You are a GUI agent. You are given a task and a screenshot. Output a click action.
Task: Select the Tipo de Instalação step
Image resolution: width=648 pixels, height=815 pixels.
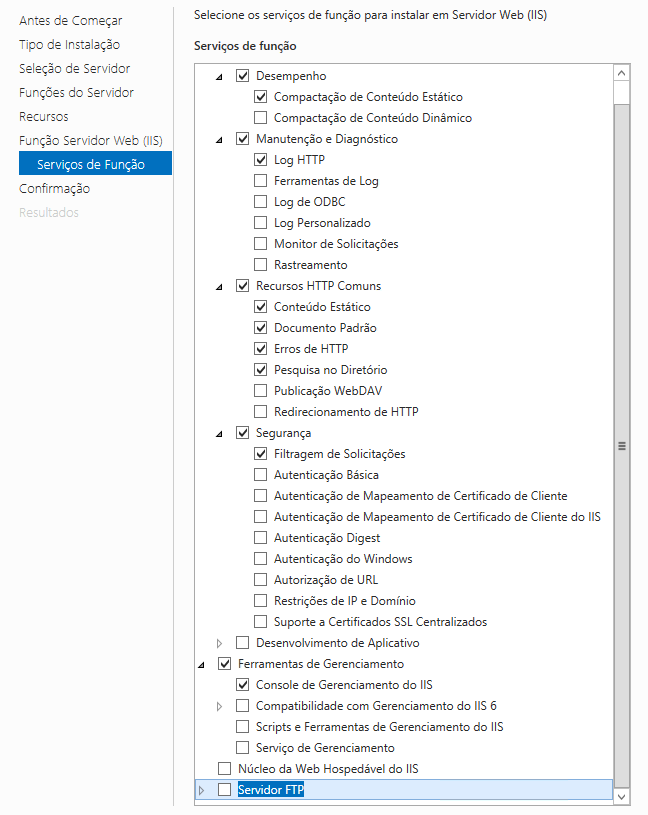click(x=69, y=45)
